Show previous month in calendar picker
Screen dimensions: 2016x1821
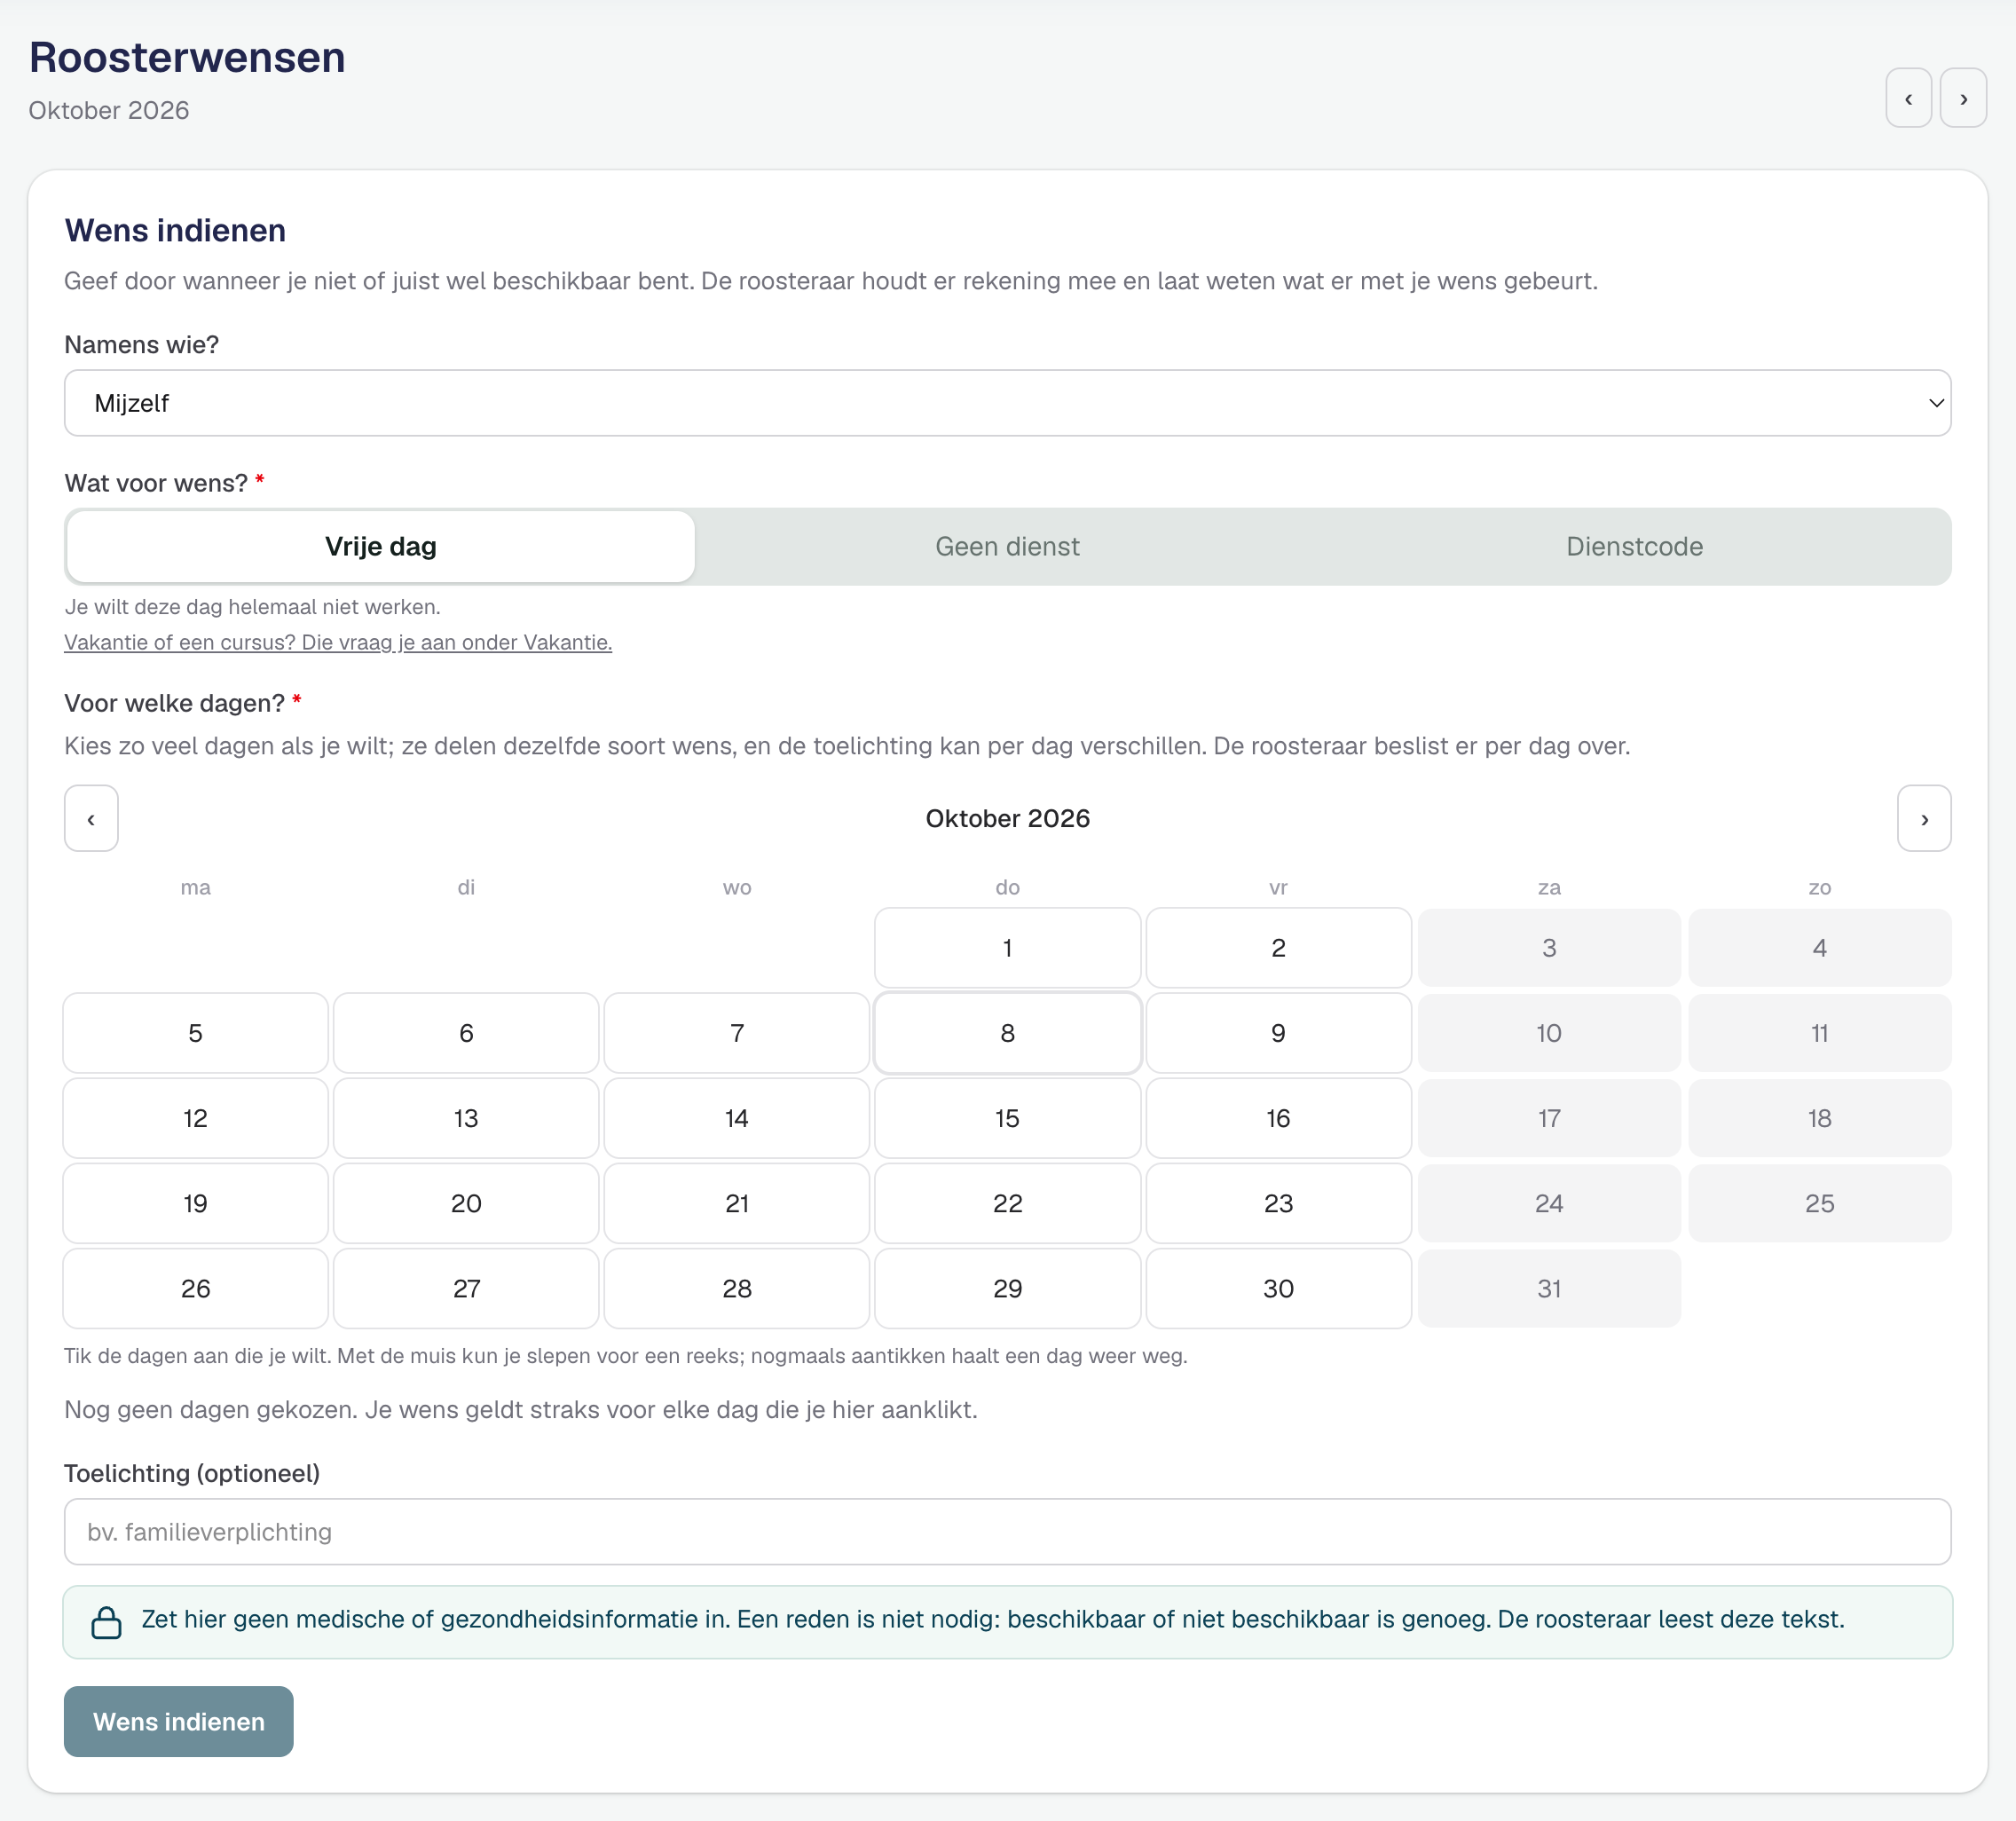point(91,818)
